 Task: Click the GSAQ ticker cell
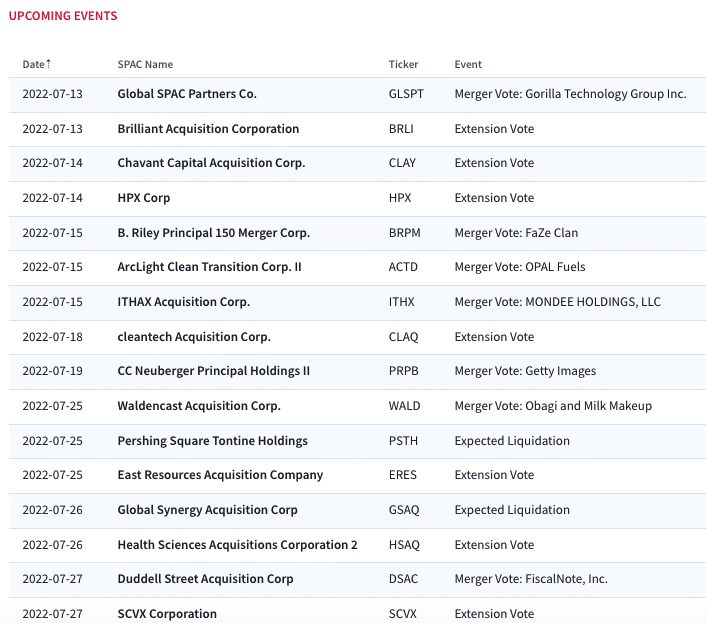404,510
